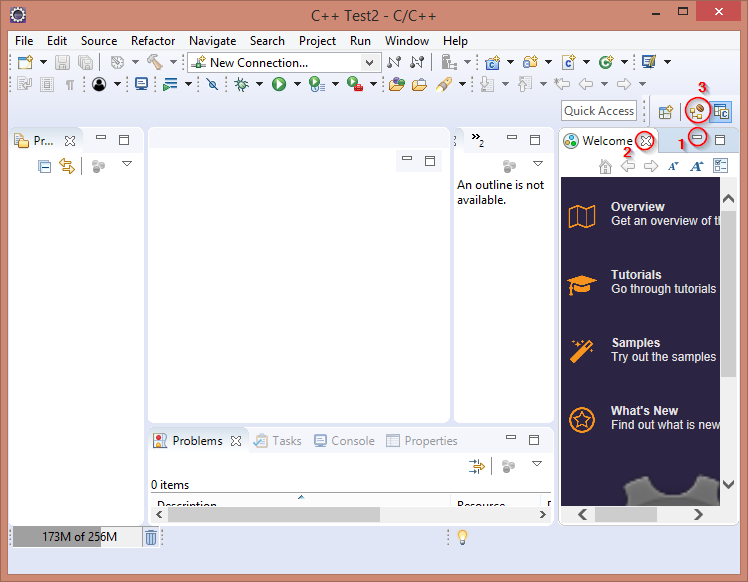This screenshot has width=748, height=582.
Task: Toggle Link with Editor in Project Explorer
Action: coord(67,166)
